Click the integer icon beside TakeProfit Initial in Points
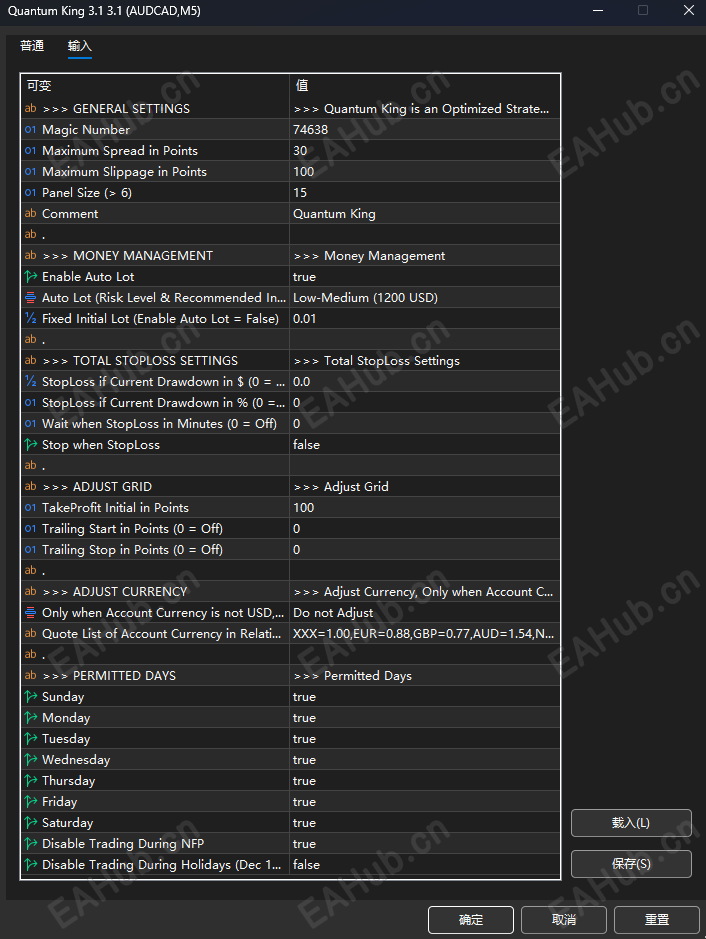Image resolution: width=706 pixels, height=939 pixels. (x=31, y=507)
